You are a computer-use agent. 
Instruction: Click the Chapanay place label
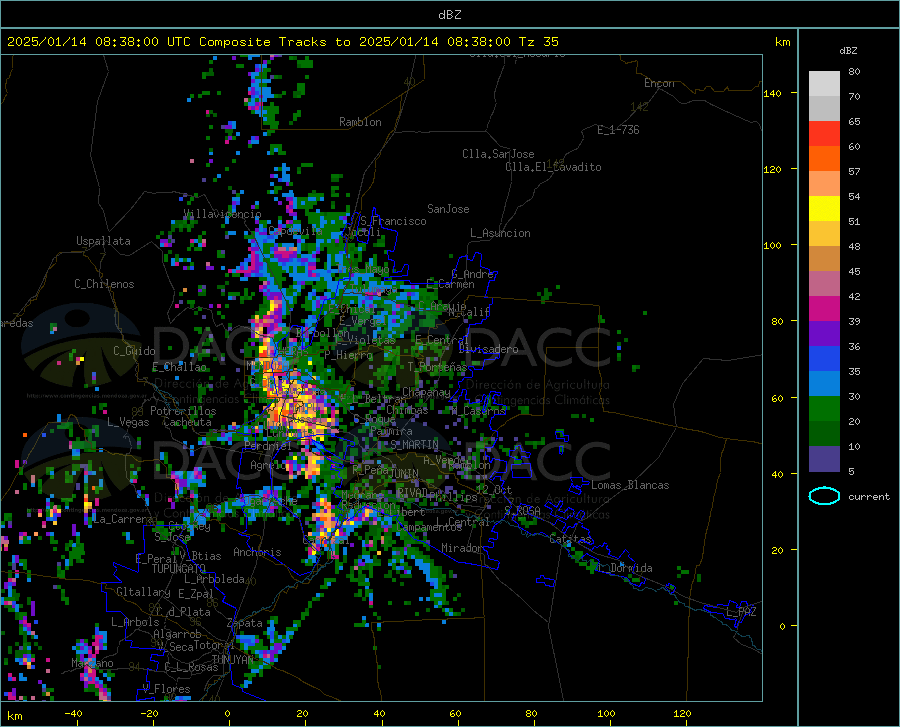click(x=426, y=392)
